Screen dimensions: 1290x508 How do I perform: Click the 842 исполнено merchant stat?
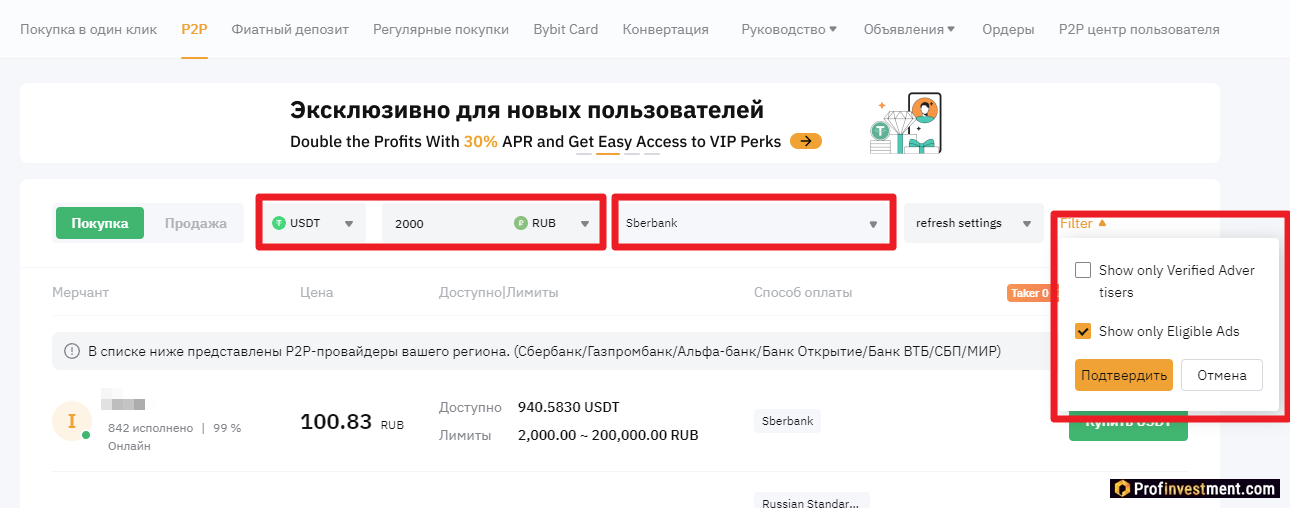[150, 428]
